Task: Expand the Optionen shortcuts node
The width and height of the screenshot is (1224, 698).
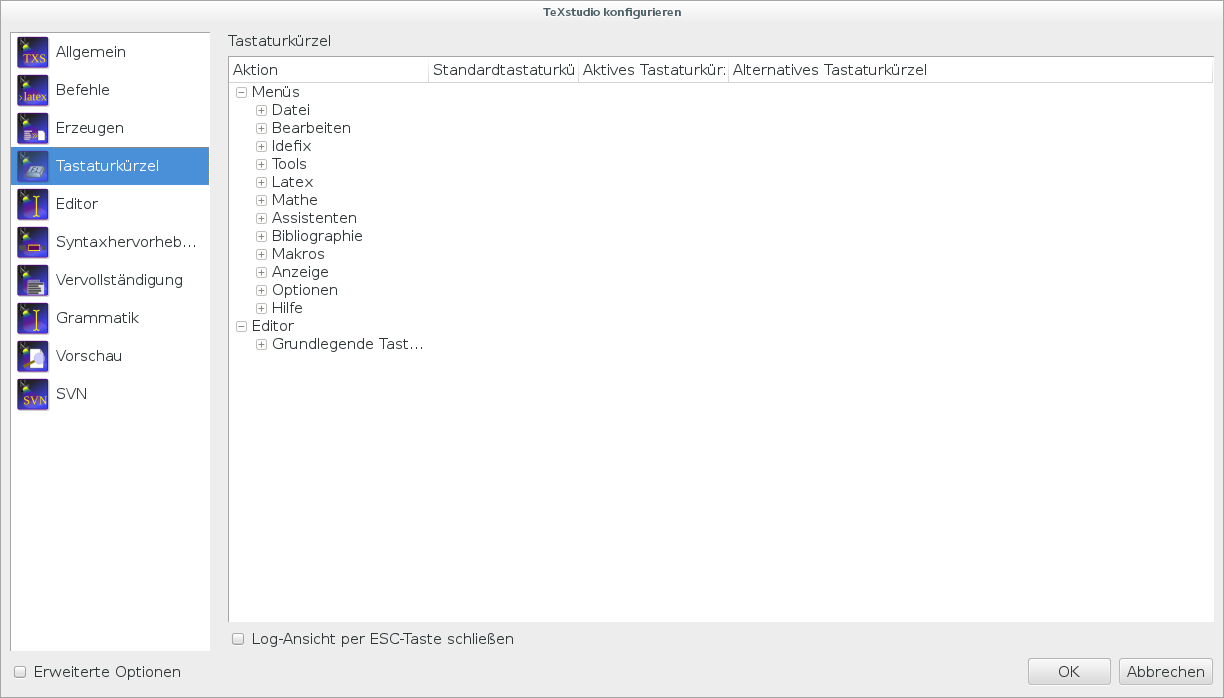Action: tap(261, 290)
